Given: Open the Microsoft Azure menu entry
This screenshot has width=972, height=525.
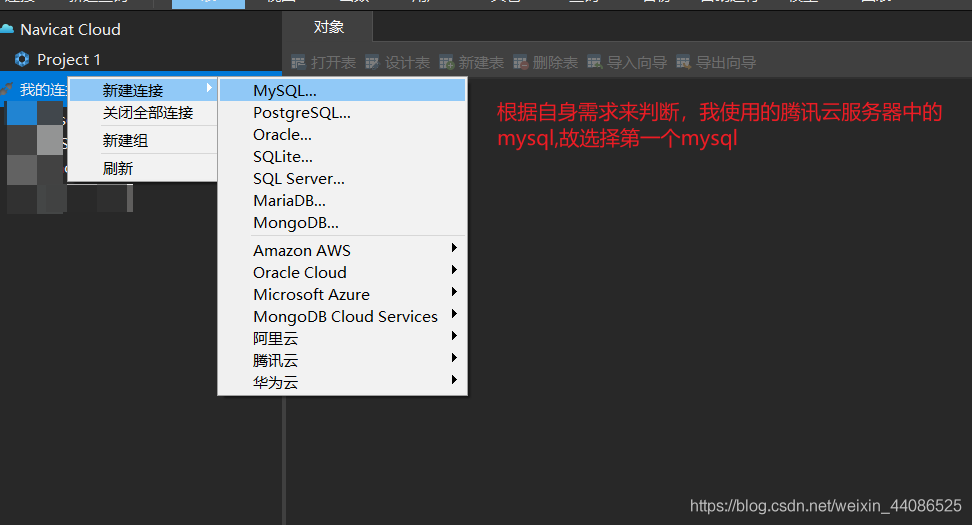Looking at the screenshot, I should (x=342, y=294).
